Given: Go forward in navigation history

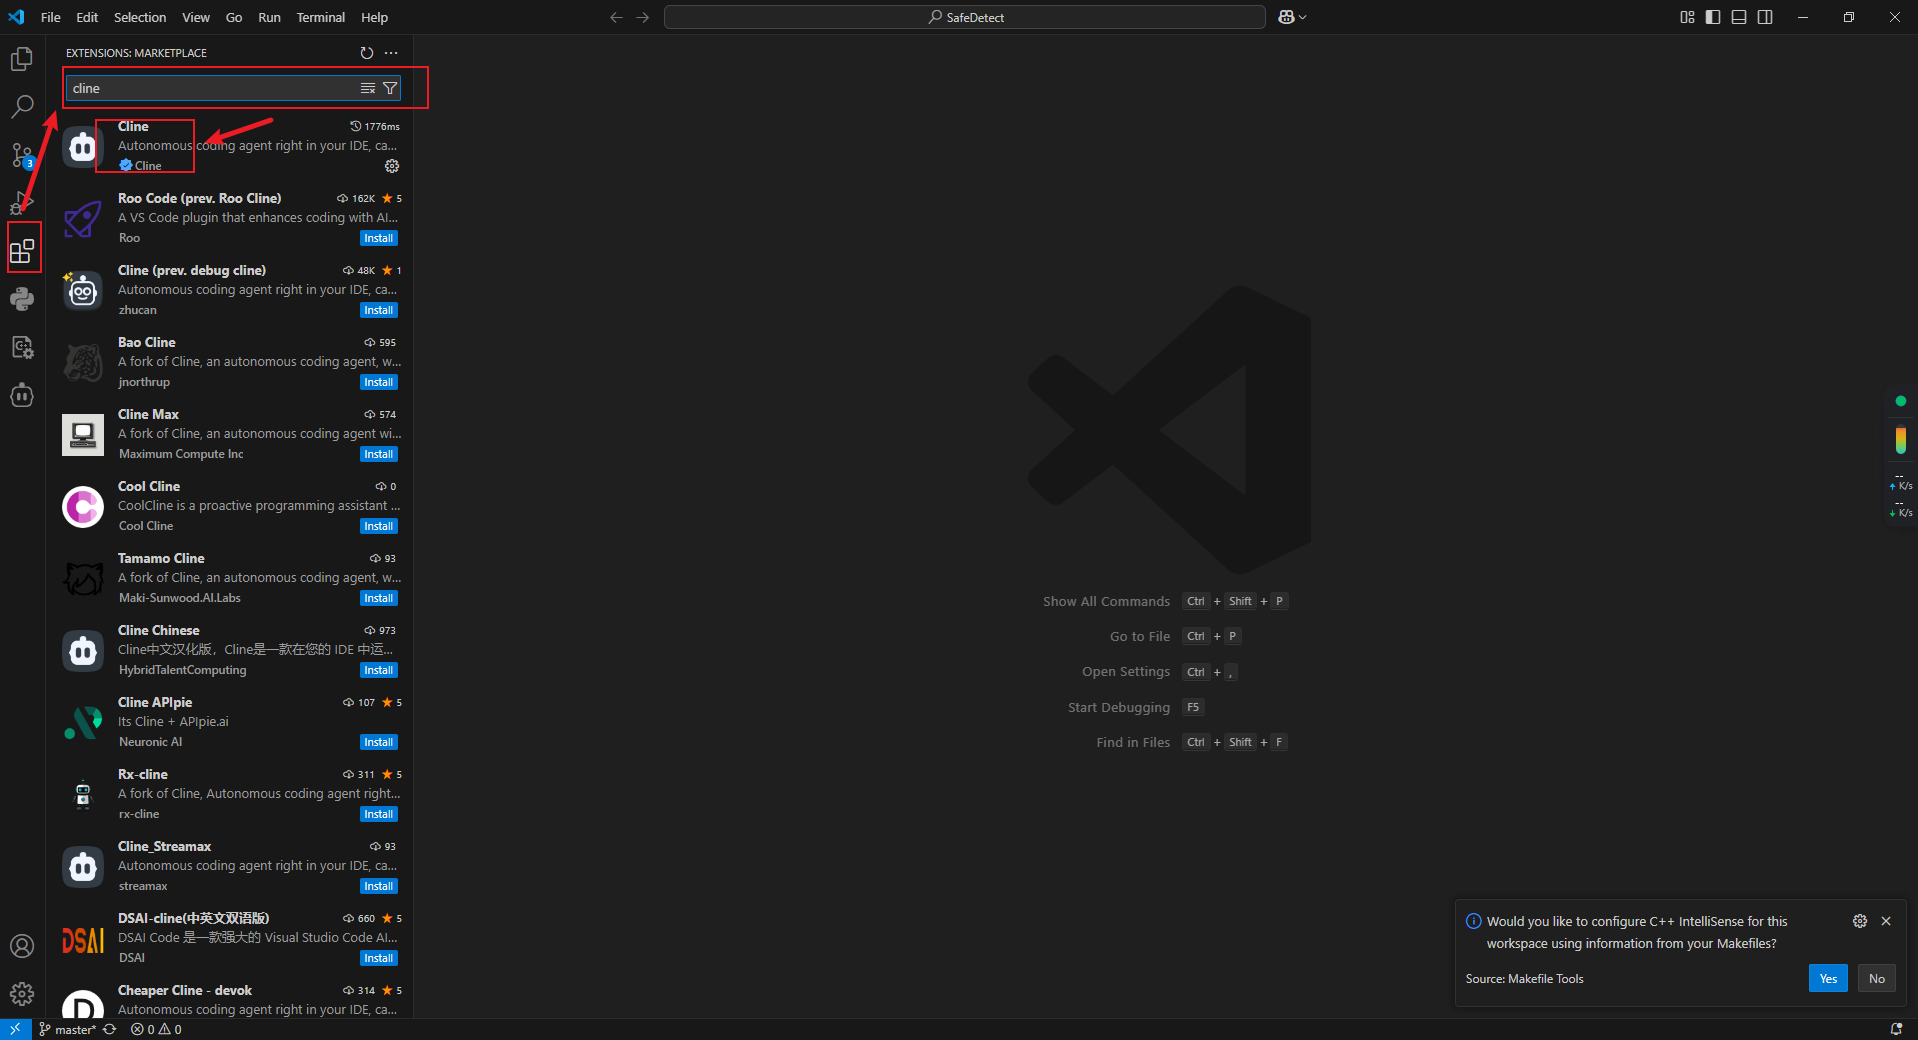Looking at the screenshot, I should click(643, 17).
